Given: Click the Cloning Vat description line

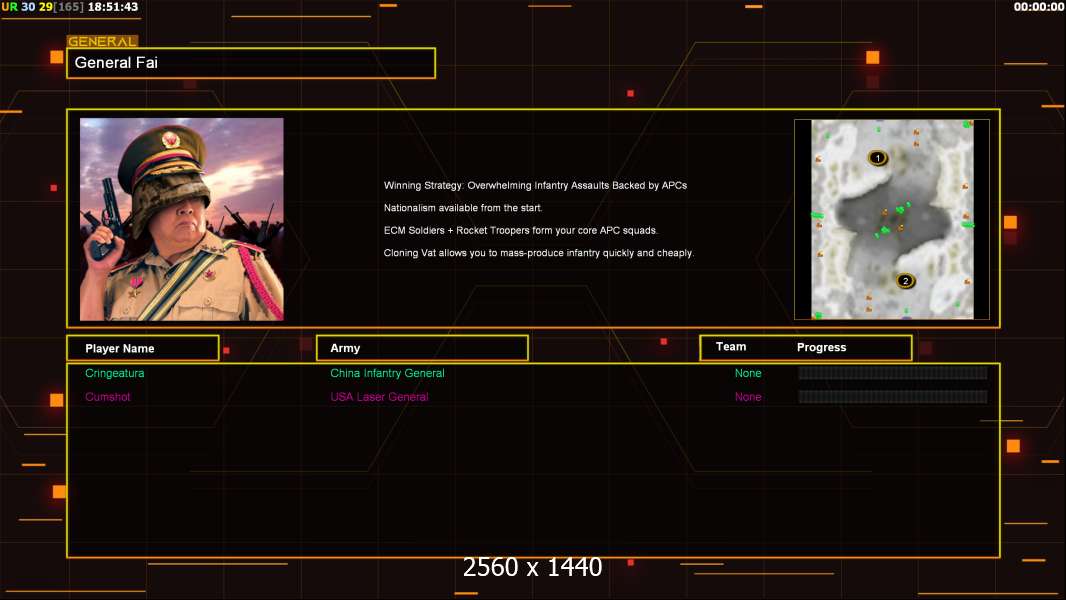Looking at the screenshot, I should click(538, 253).
